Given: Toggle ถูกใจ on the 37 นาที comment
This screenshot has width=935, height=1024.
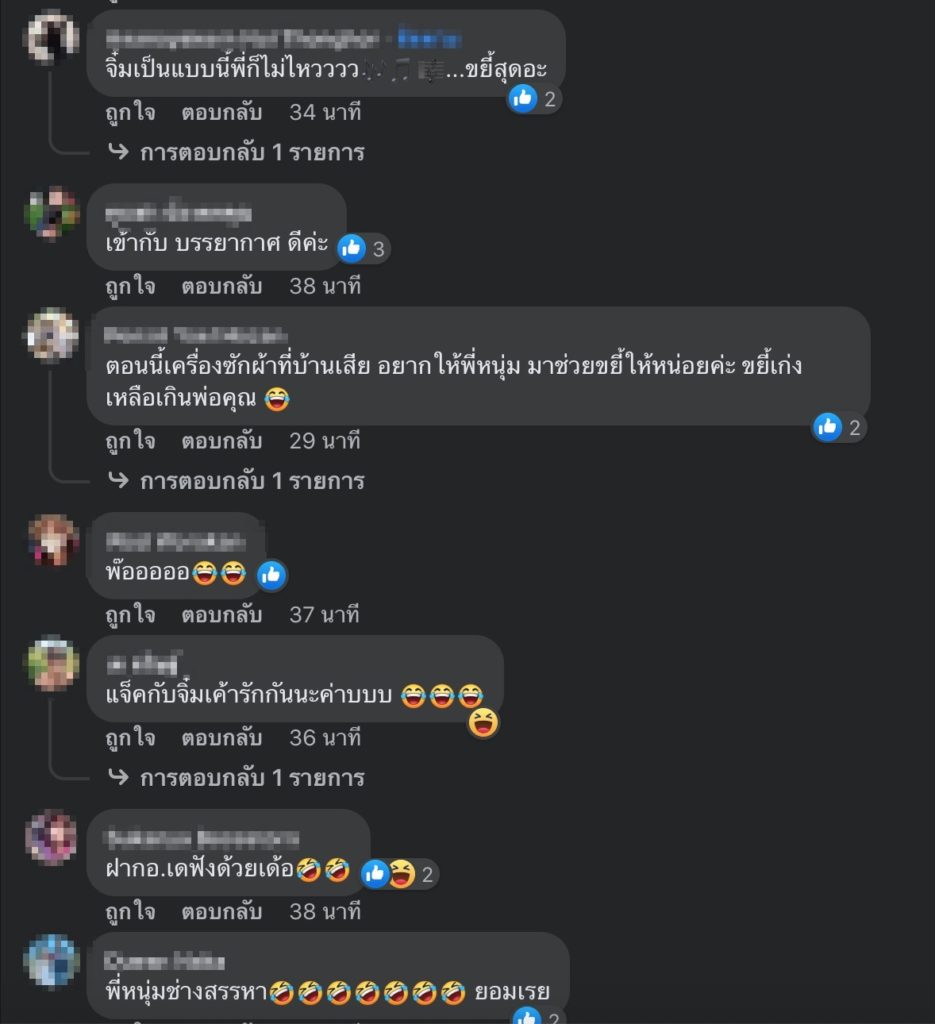Looking at the screenshot, I should (x=131, y=615).
